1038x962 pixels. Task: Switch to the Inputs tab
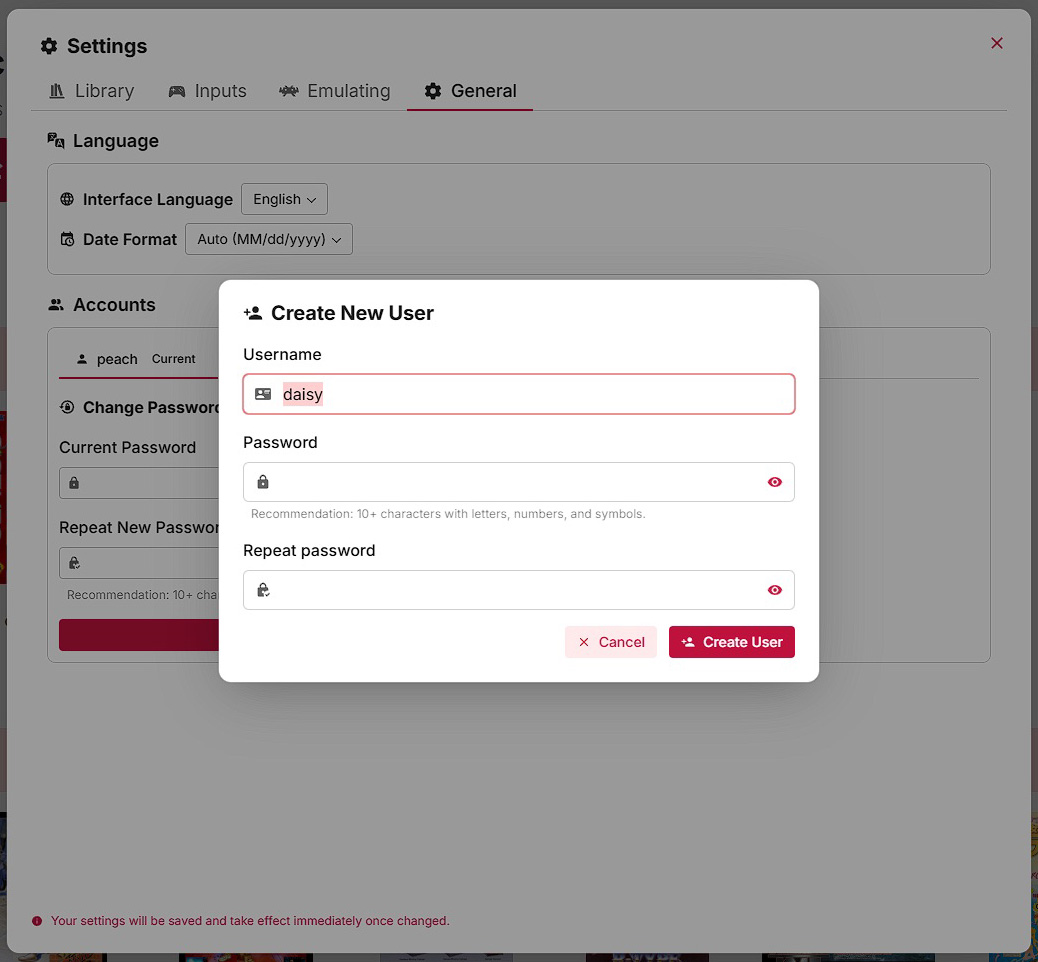[x=221, y=90]
